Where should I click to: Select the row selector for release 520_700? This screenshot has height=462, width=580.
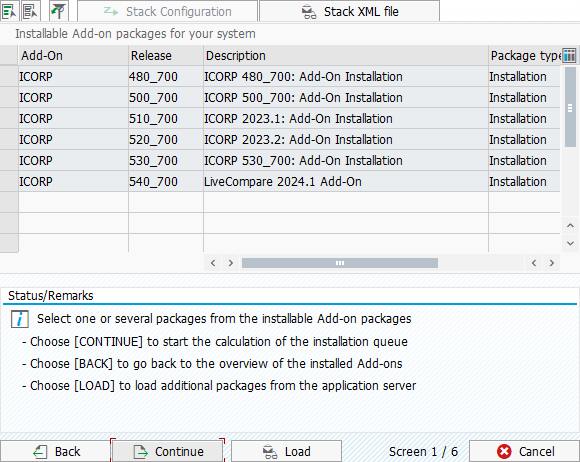click(x=9, y=140)
